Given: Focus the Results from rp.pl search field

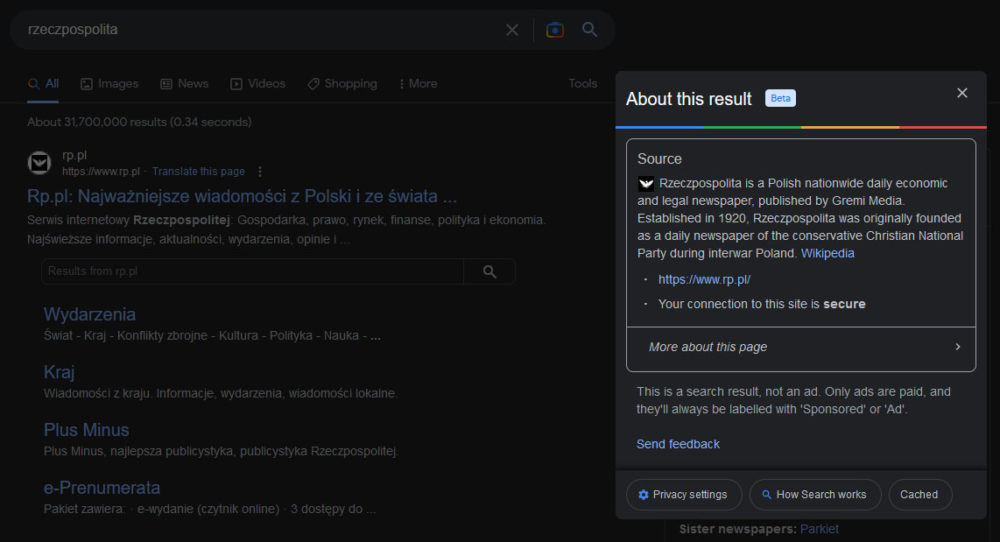Looking at the screenshot, I should (253, 272).
